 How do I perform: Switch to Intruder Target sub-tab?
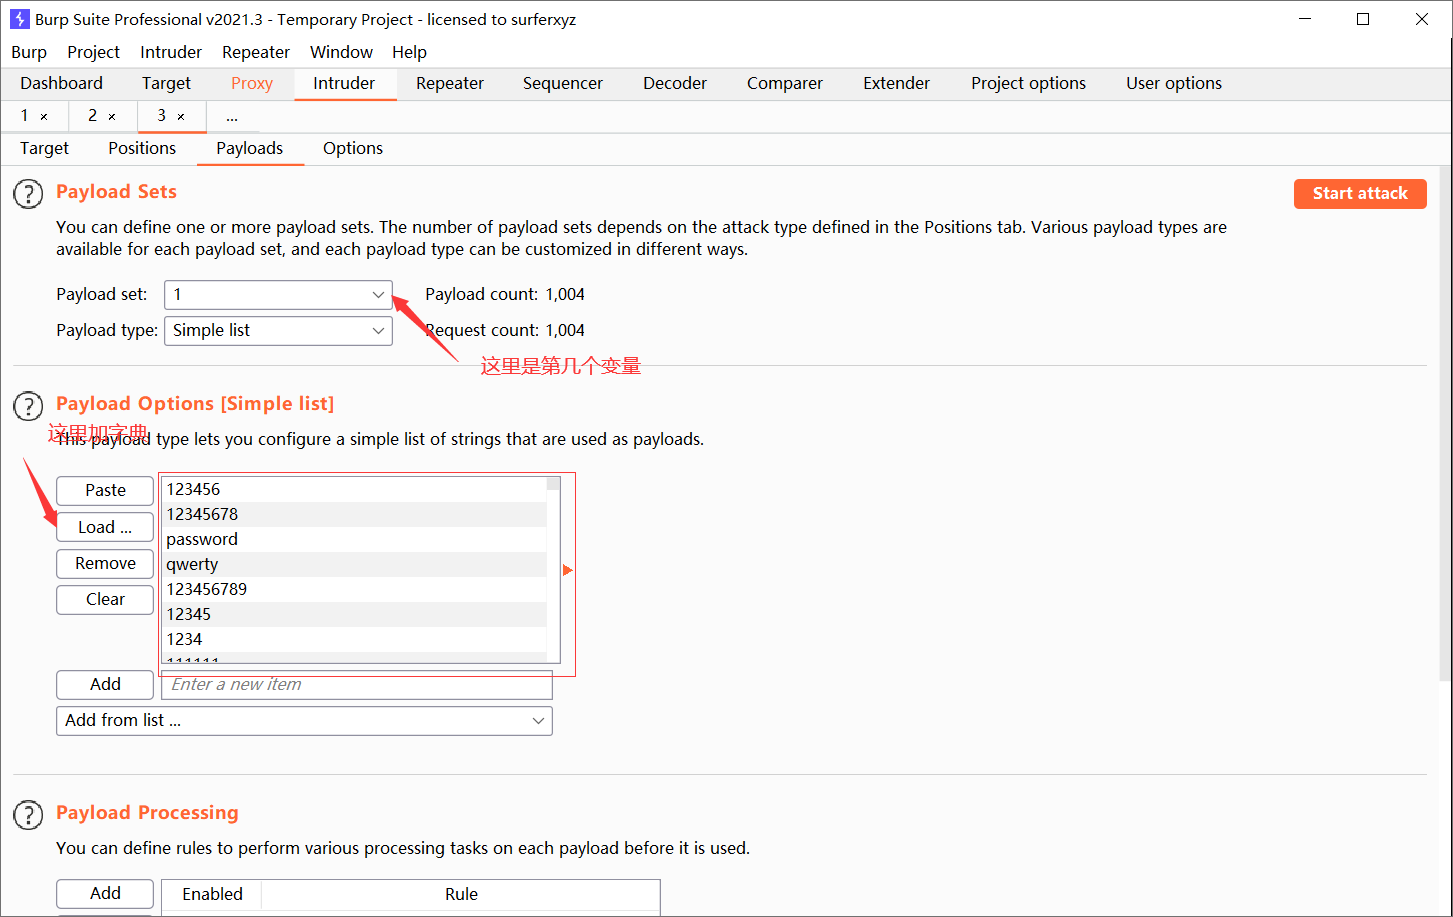point(44,148)
